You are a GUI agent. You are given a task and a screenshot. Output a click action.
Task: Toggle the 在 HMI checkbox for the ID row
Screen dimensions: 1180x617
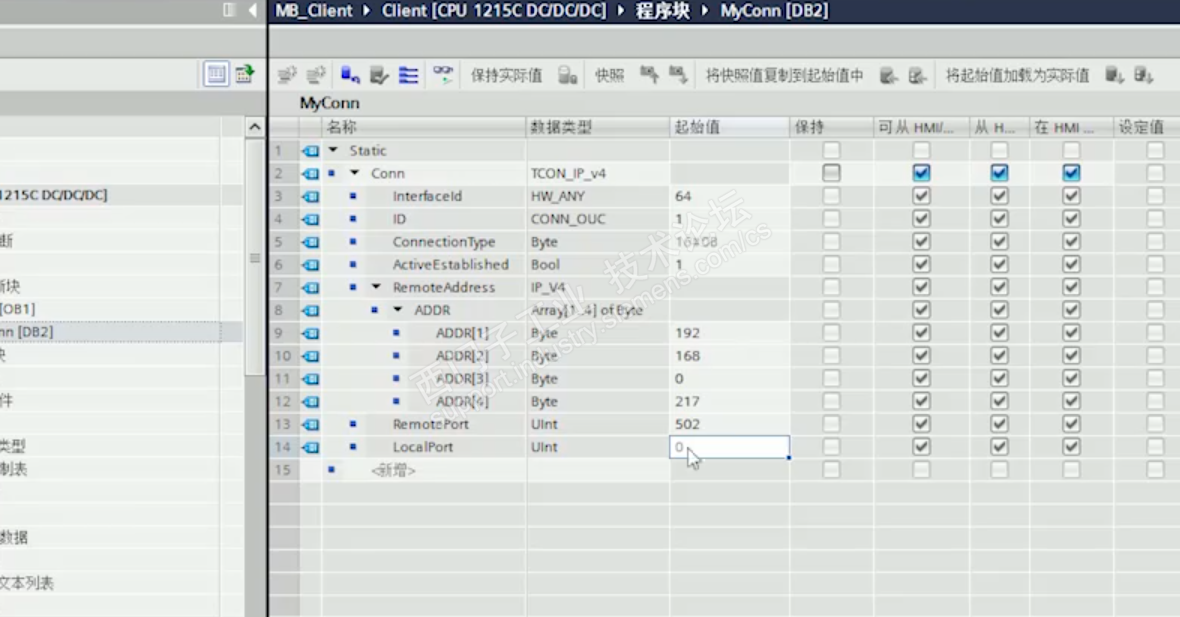tap(1071, 219)
